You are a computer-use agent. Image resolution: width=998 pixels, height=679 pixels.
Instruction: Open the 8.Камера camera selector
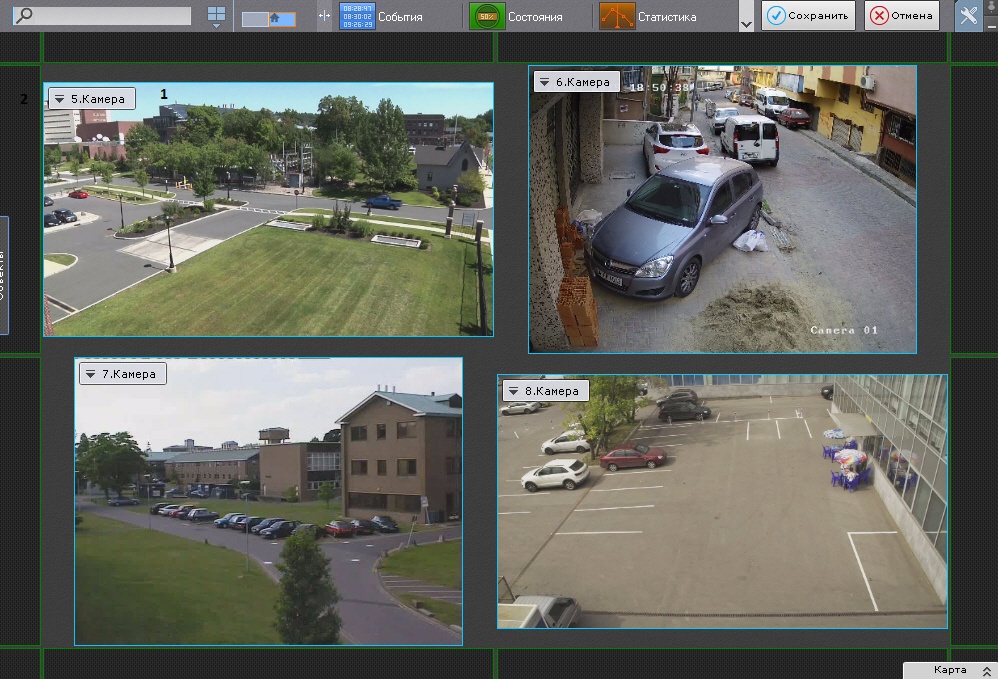[x=514, y=391]
